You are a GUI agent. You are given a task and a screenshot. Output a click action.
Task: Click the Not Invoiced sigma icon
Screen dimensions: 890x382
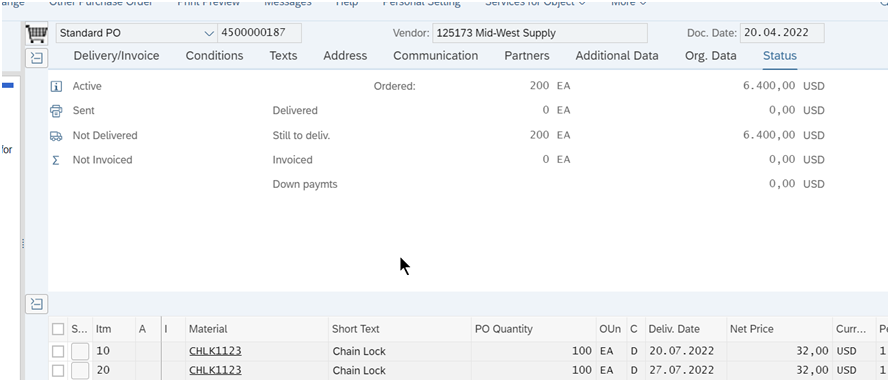tap(56, 160)
